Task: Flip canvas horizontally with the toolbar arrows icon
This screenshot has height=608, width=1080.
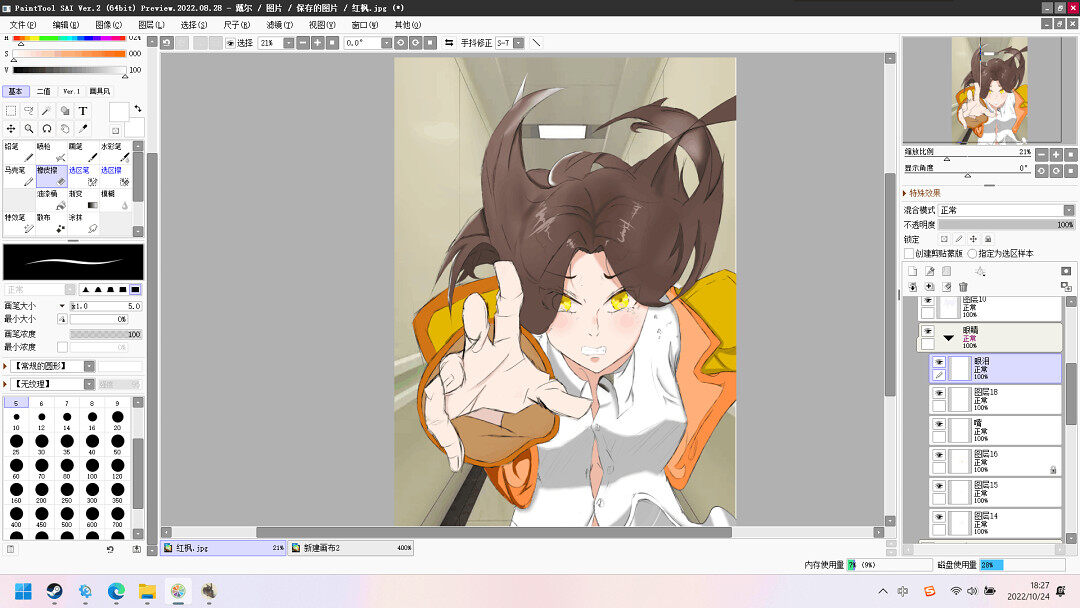Action: click(449, 43)
